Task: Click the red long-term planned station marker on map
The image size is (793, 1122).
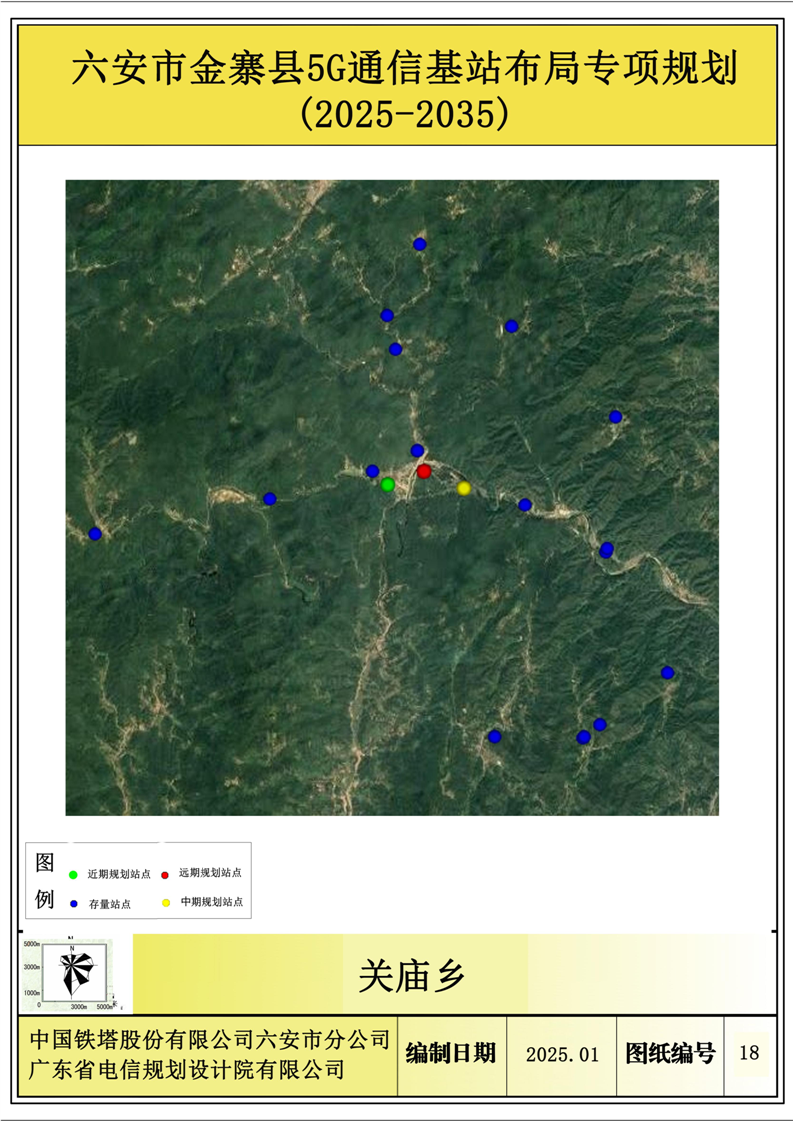Action: 424,471
